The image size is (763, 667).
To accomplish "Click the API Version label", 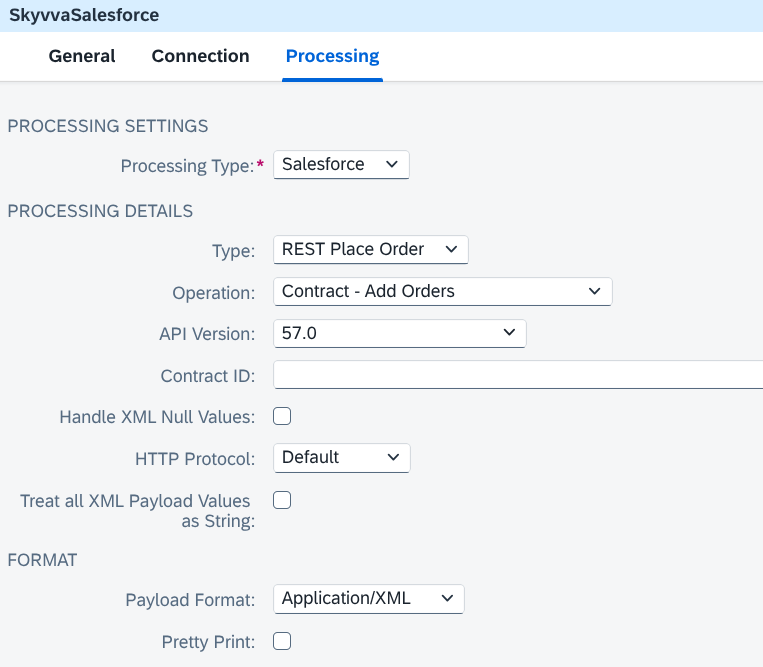I will pos(207,334).
